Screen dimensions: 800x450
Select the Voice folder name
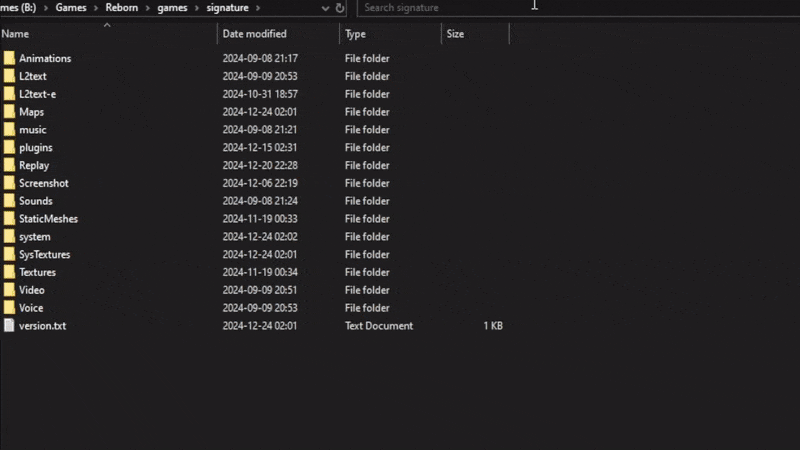click(x=31, y=308)
